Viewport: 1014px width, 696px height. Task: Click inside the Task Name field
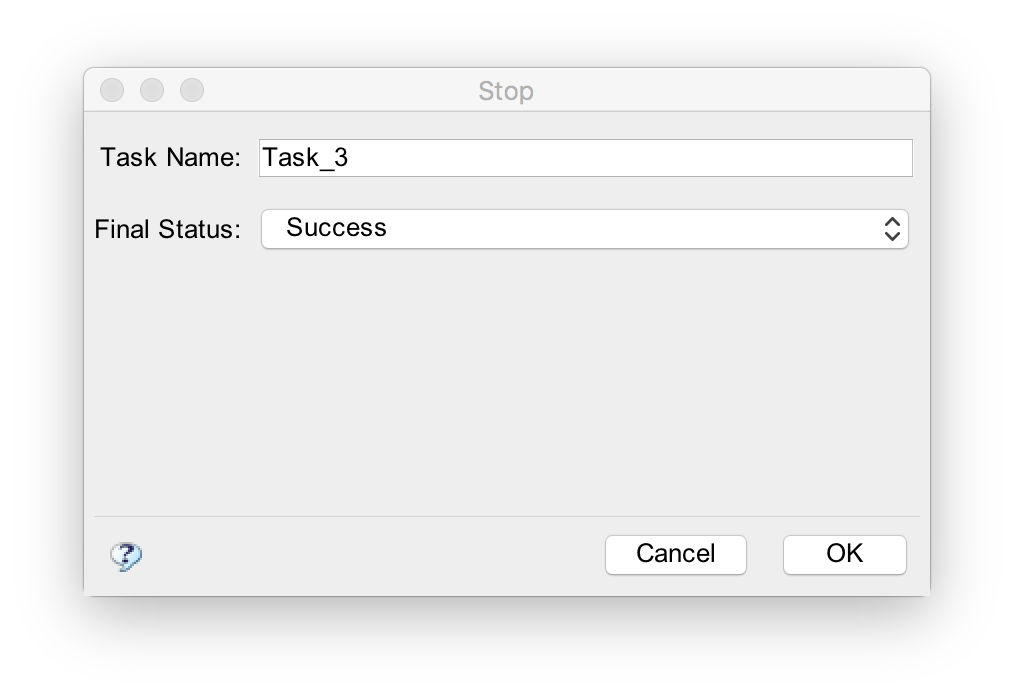[x=585, y=157]
